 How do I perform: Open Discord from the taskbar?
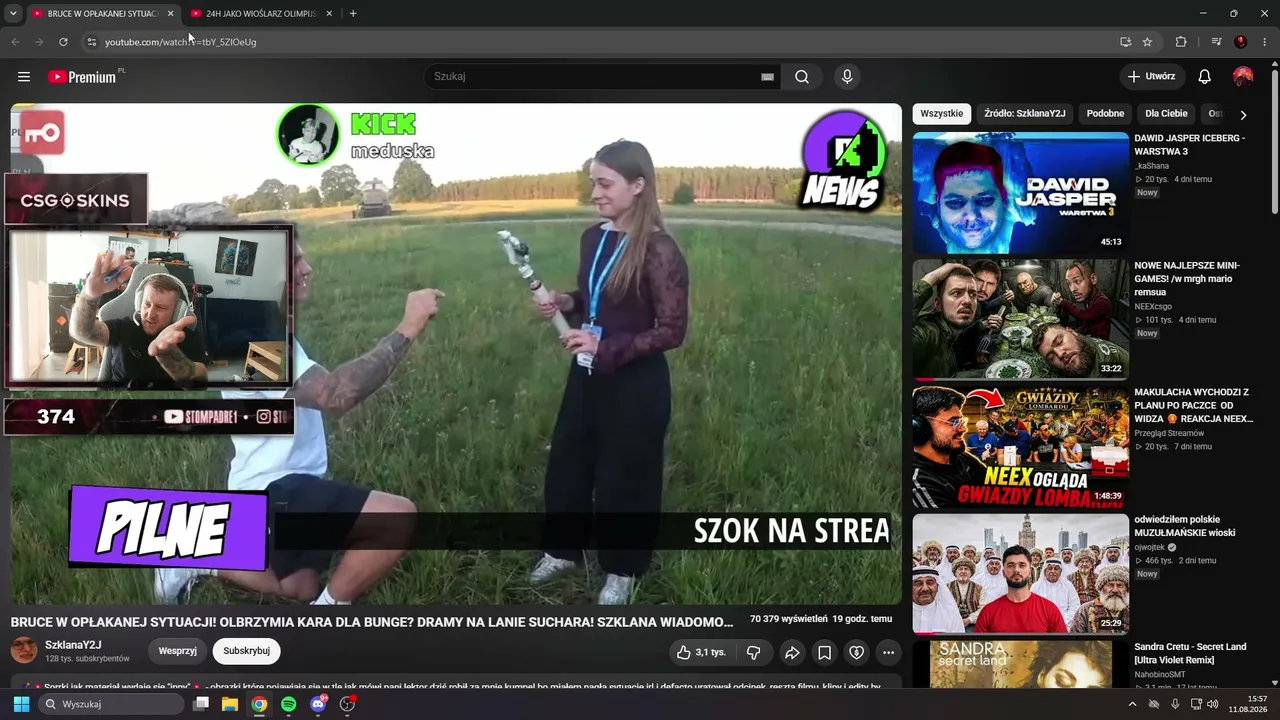click(318, 704)
